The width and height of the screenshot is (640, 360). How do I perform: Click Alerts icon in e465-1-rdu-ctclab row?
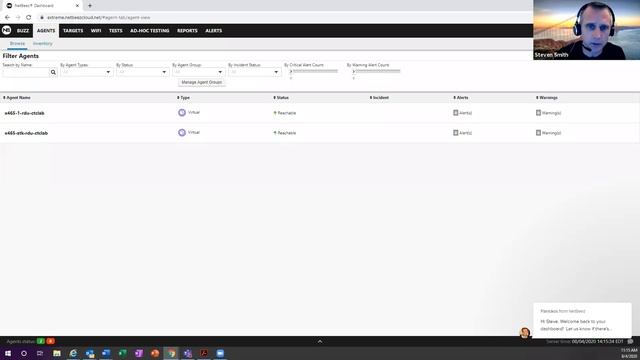coord(456,113)
